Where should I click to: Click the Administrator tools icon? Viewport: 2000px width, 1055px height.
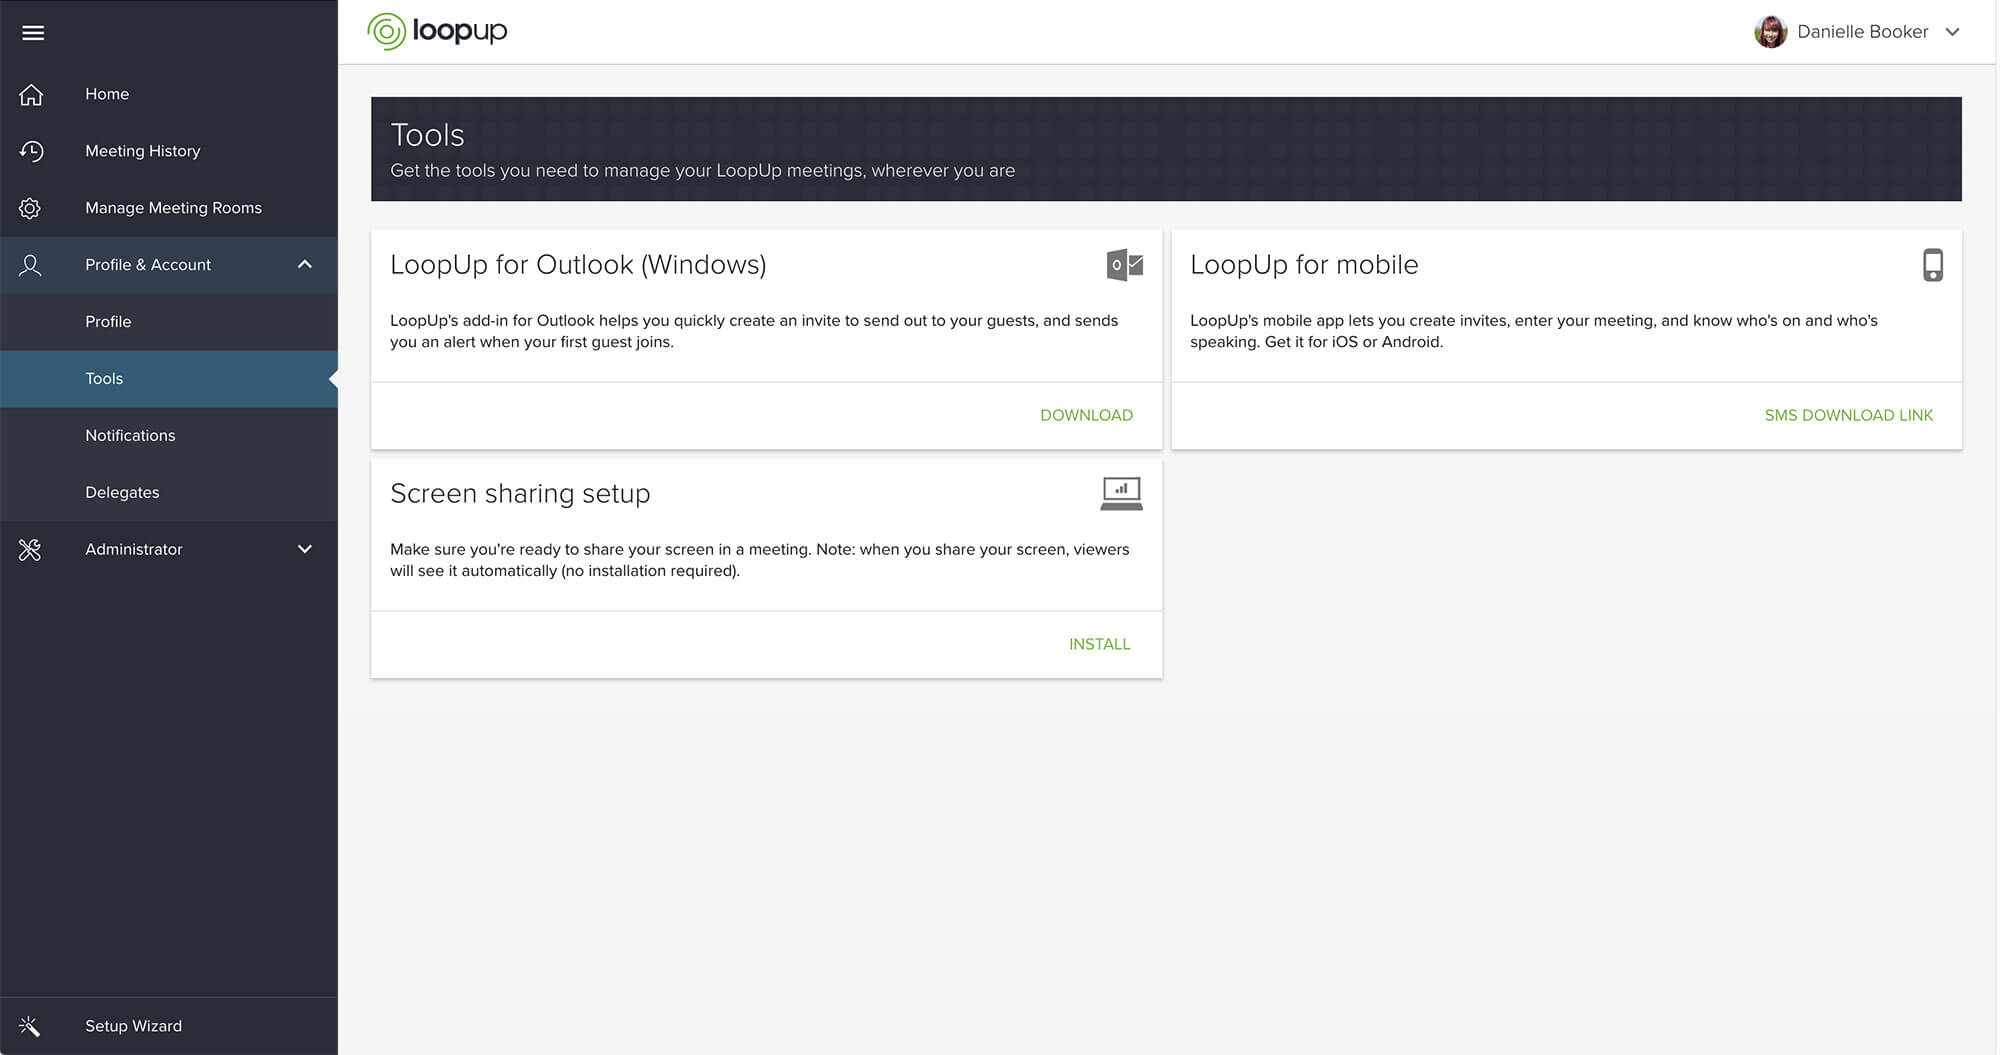click(x=31, y=549)
